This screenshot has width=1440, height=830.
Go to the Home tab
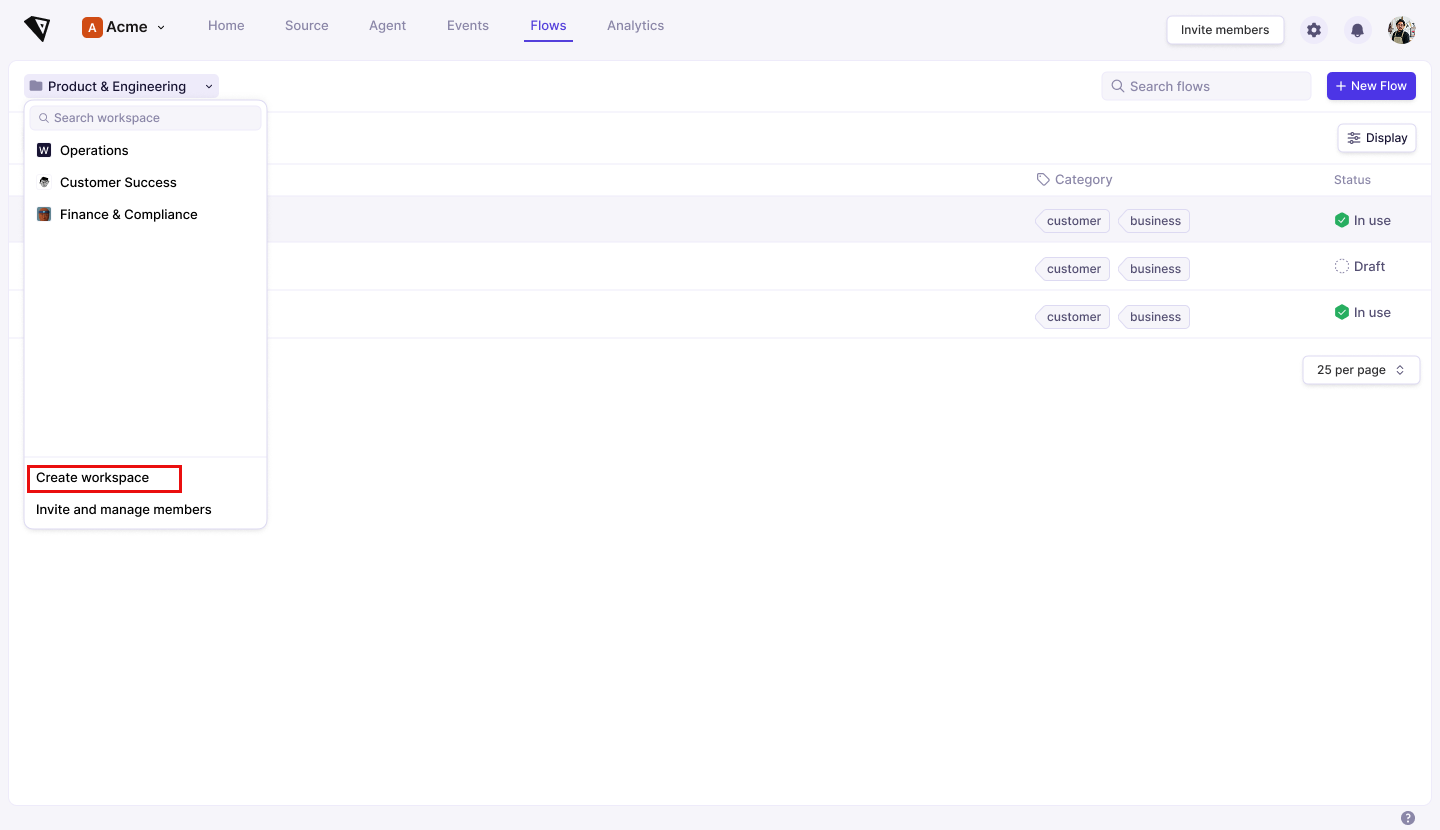pyautogui.click(x=226, y=26)
